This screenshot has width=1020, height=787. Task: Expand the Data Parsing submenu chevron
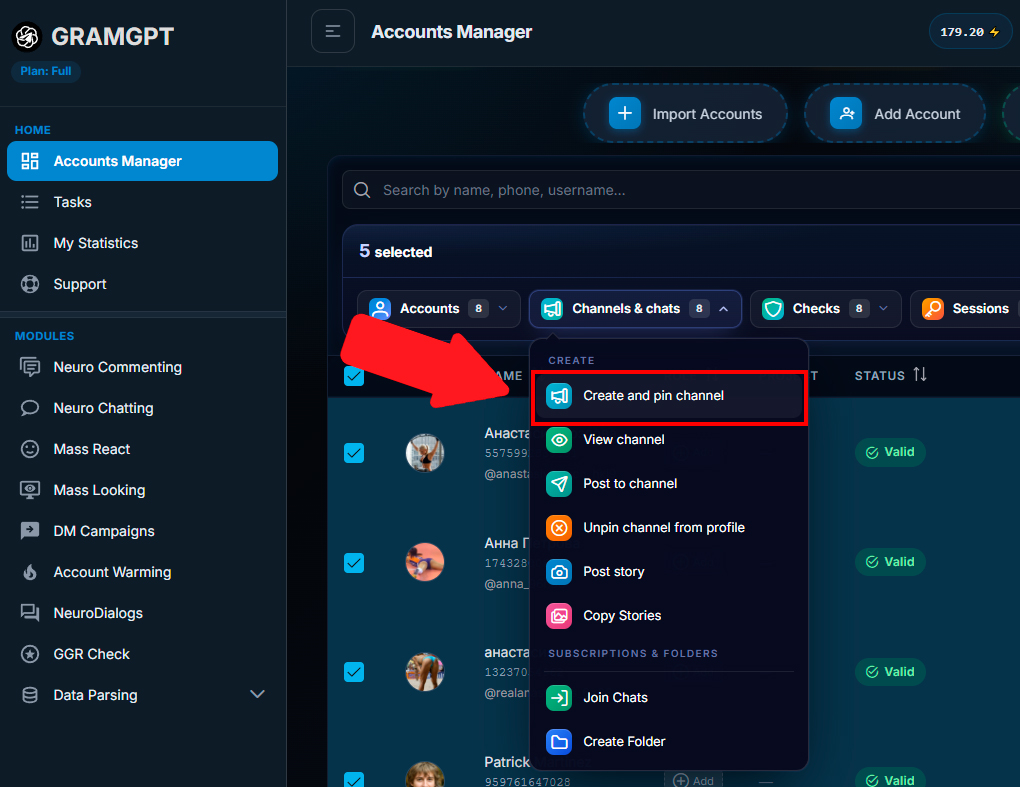coord(258,694)
